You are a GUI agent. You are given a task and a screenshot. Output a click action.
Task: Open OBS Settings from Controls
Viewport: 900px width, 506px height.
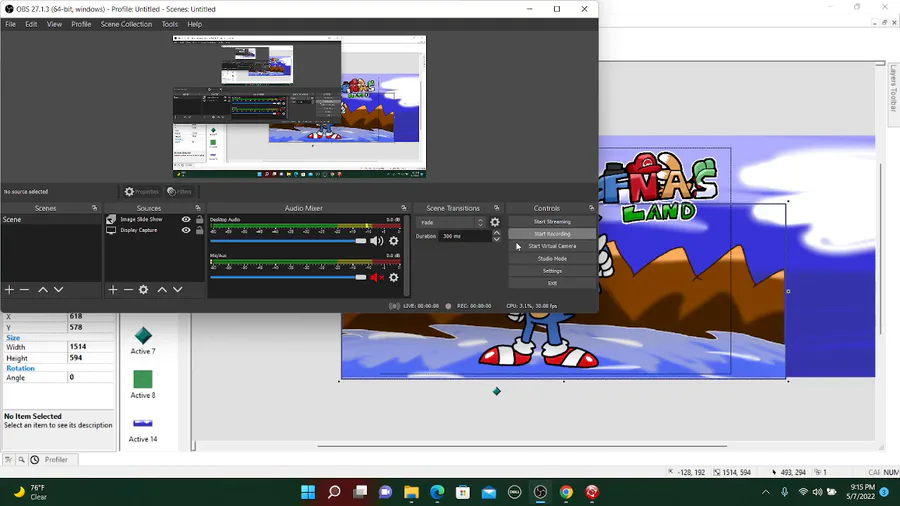(x=552, y=271)
